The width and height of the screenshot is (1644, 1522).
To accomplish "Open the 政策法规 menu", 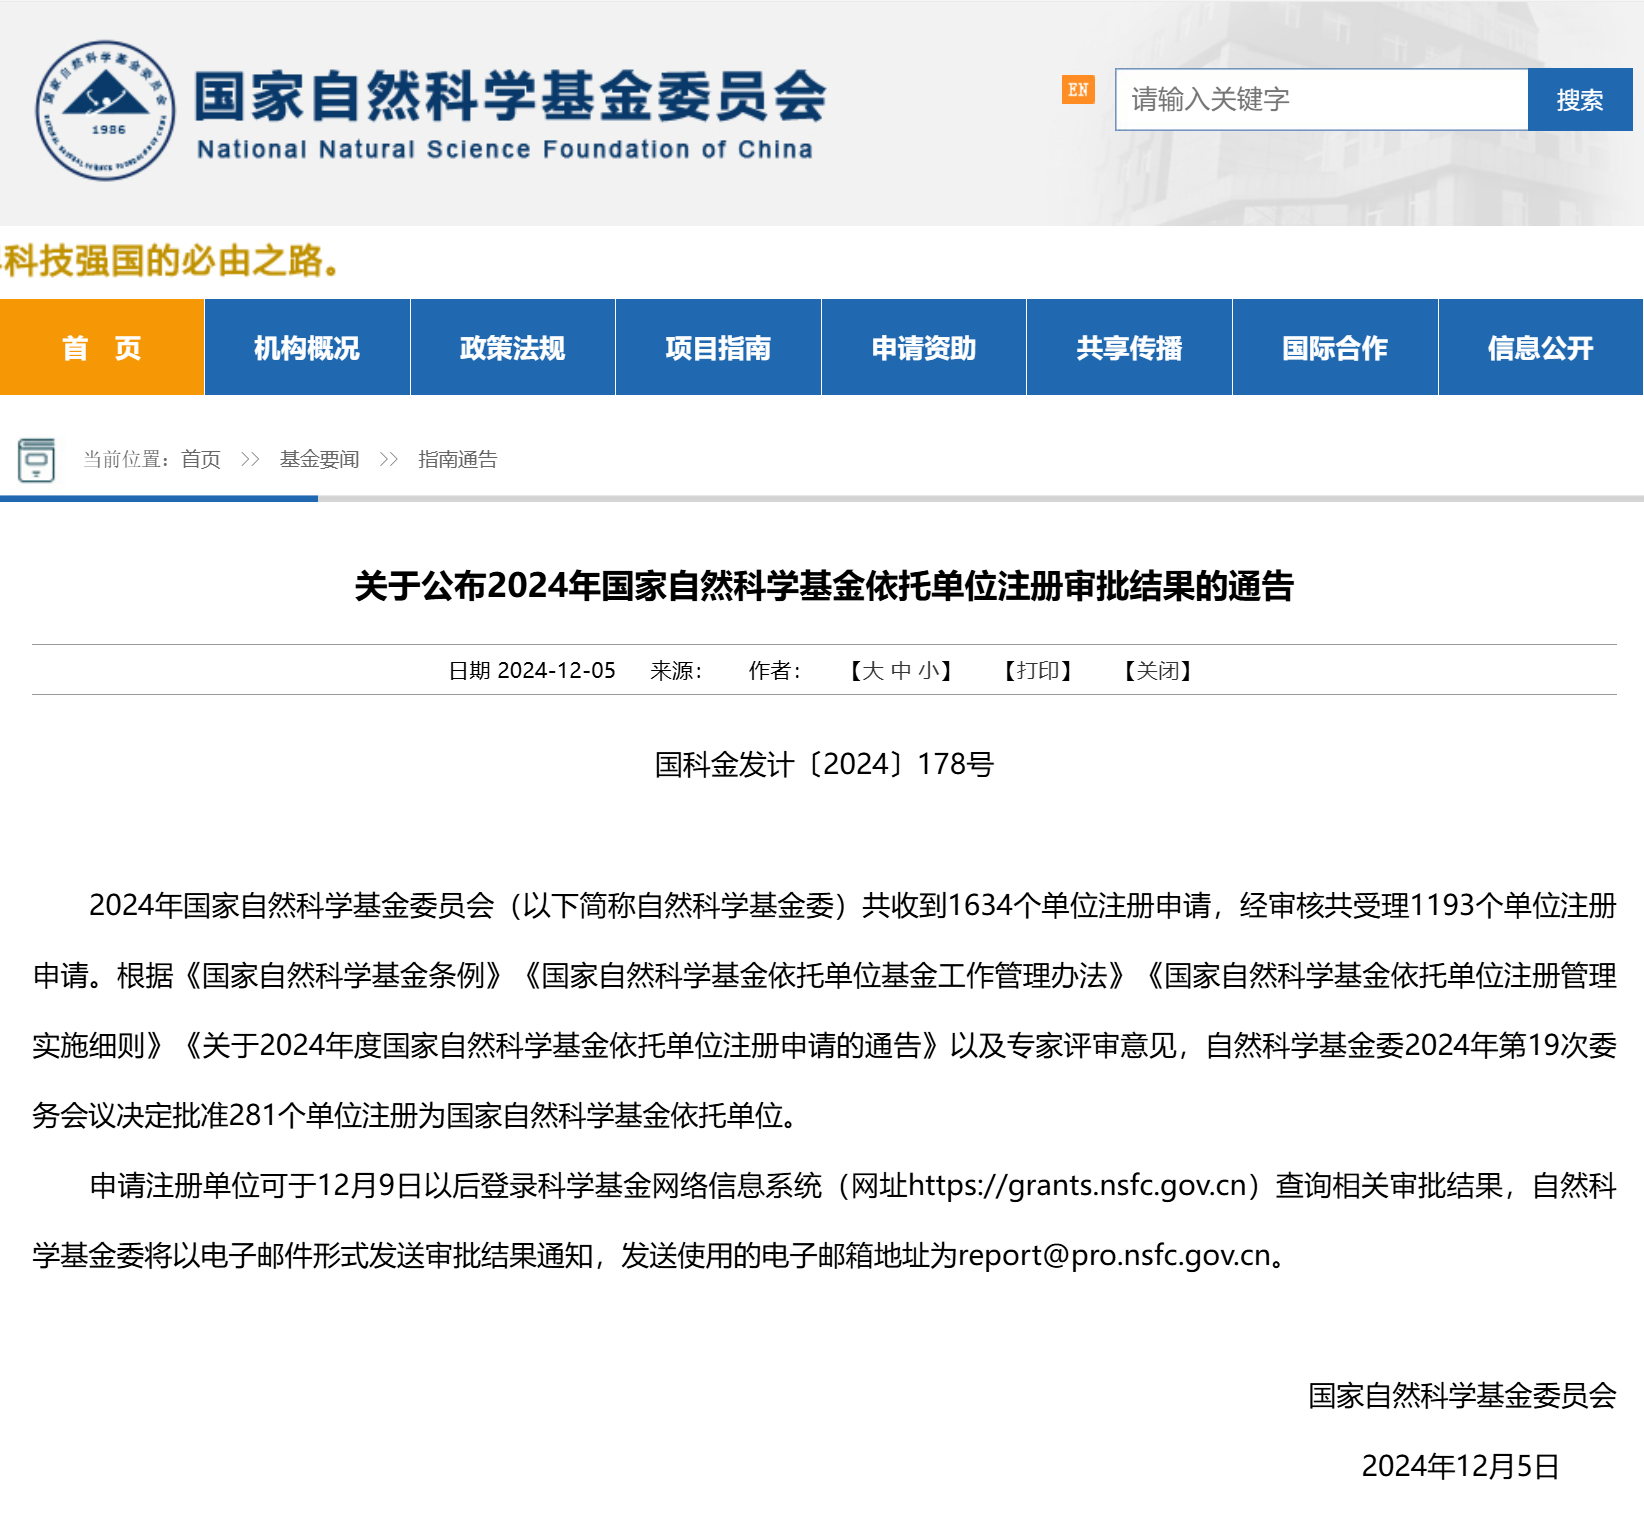I will pos(512,348).
